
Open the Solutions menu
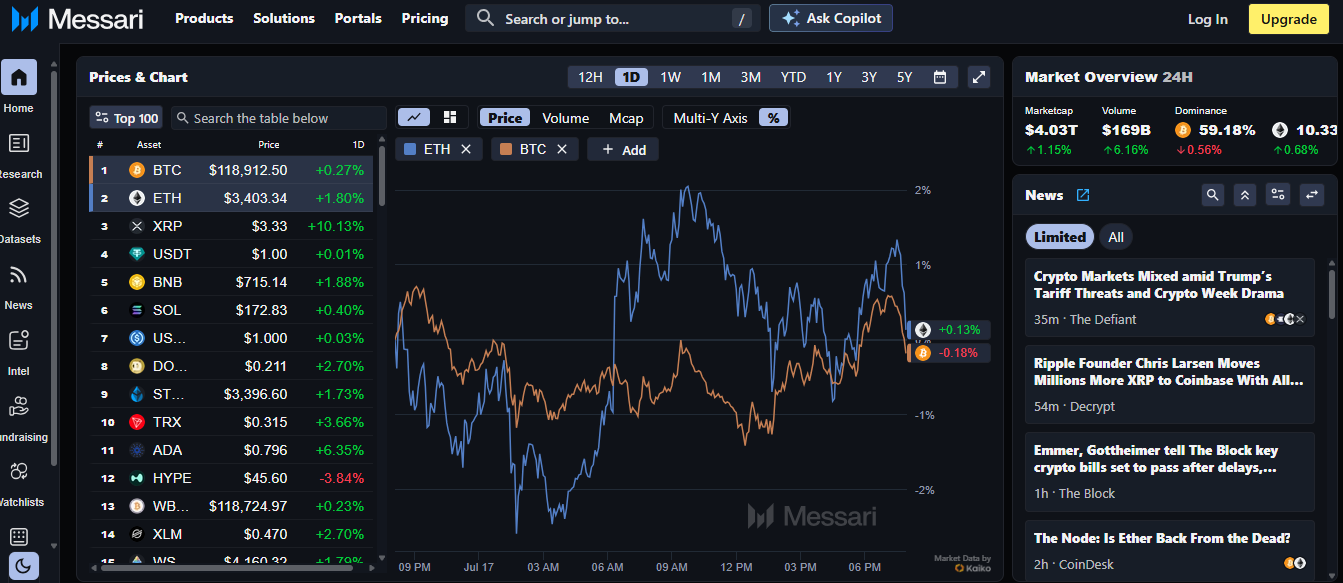(284, 18)
